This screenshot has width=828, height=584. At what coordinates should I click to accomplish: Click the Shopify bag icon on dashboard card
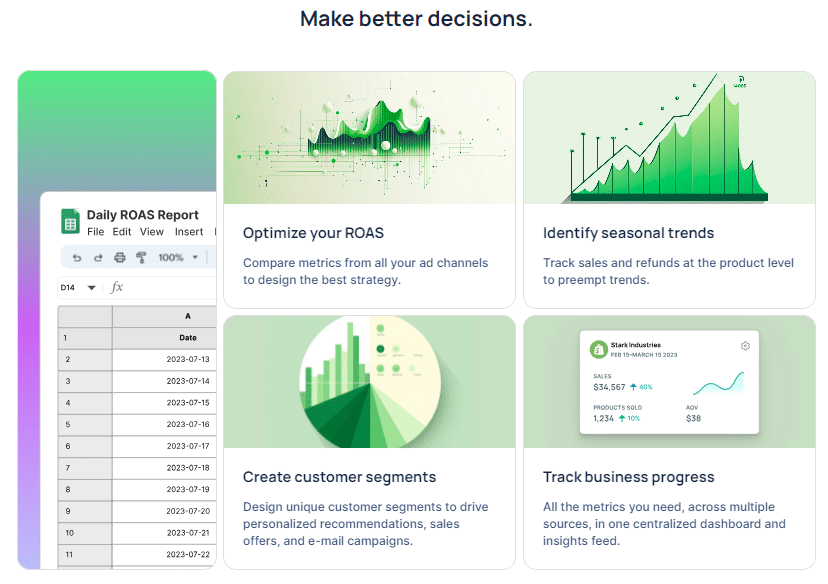pyautogui.click(x=598, y=349)
